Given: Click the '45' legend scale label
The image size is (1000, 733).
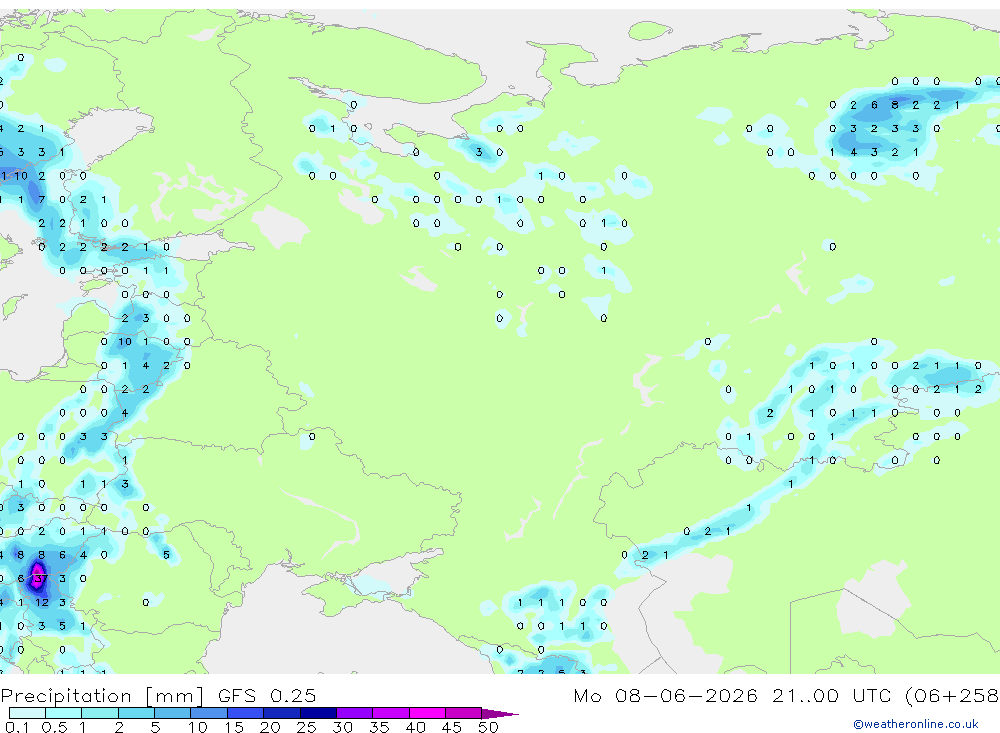Looking at the screenshot, I should pyautogui.click(x=452, y=727).
